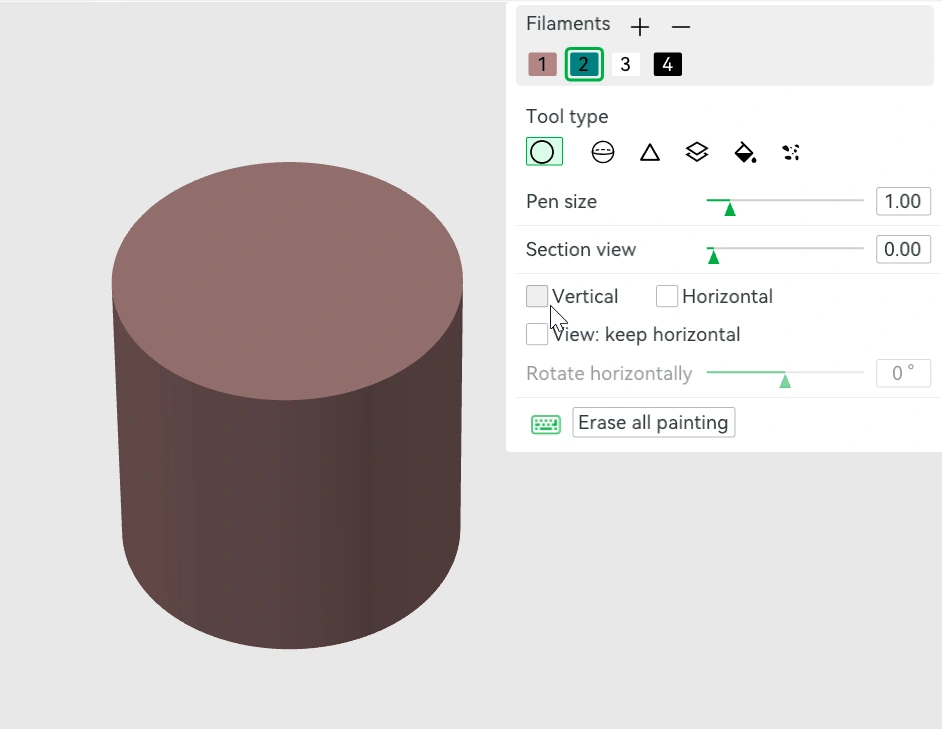Remove a filament with the minus icon
The height and width of the screenshot is (729, 942).
pos(681,27)
